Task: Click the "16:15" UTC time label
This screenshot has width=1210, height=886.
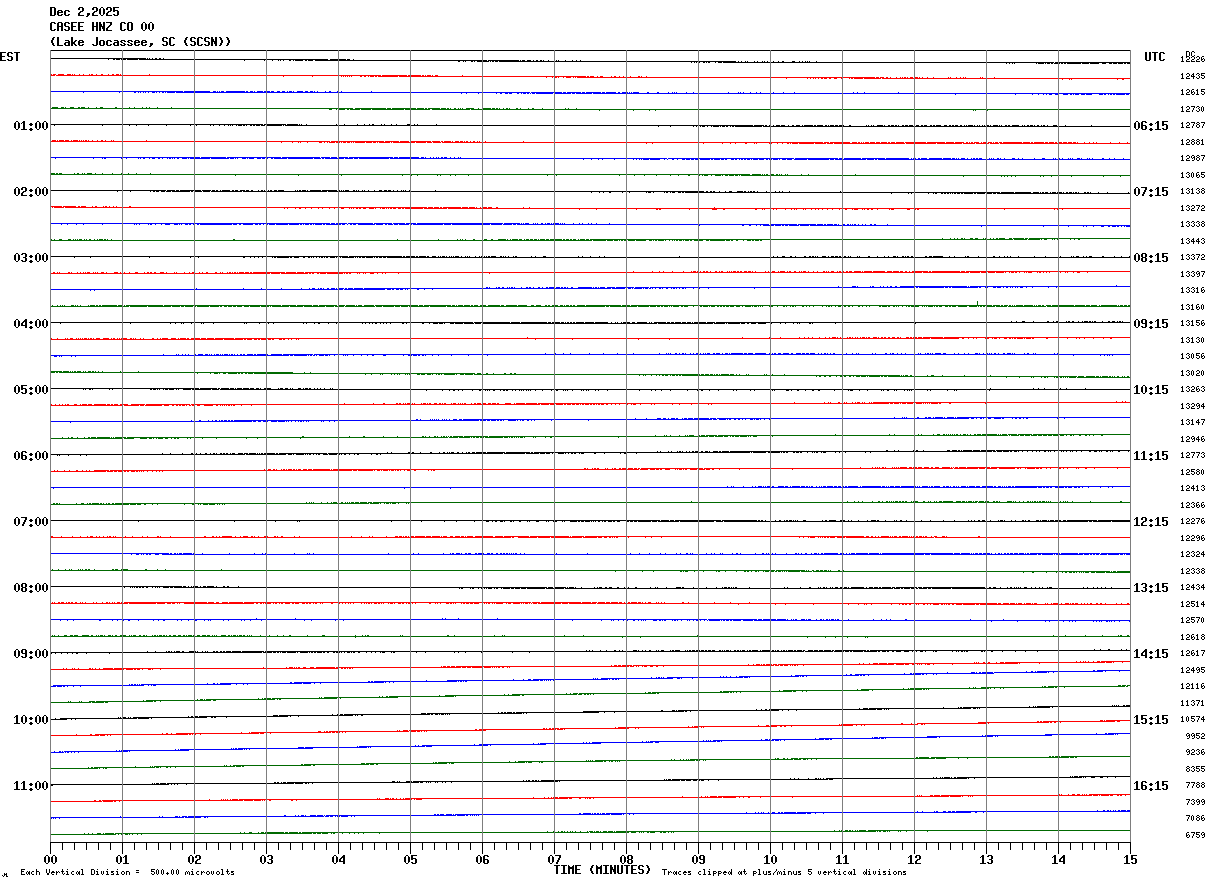Action: 1151,786
